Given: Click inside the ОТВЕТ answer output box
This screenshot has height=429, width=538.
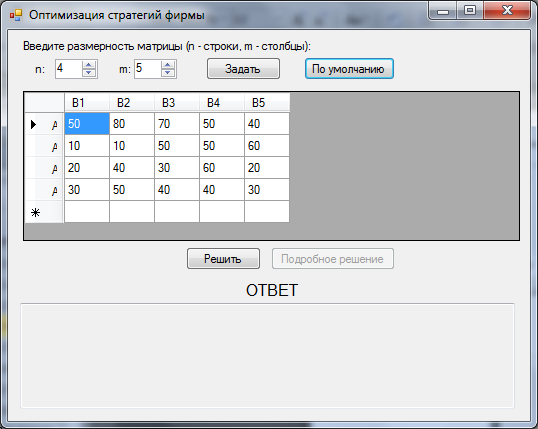Looking at the screenshot, I should click(268, 356).
